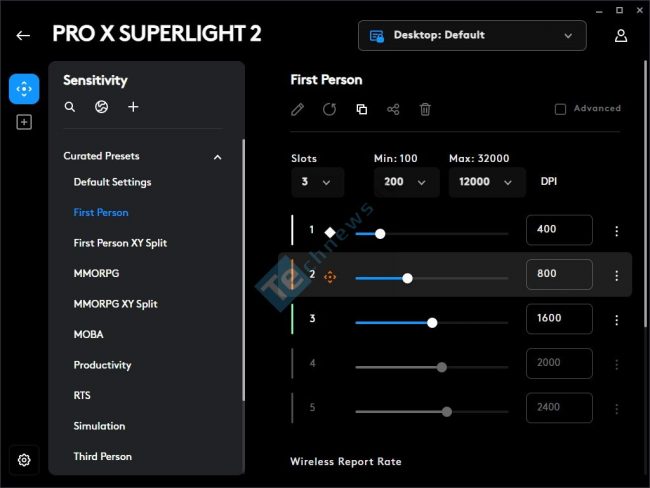Screen dimensions: 650x488
Task: Open the maximum DPI dropdown showing 12000
Action: 487,182
